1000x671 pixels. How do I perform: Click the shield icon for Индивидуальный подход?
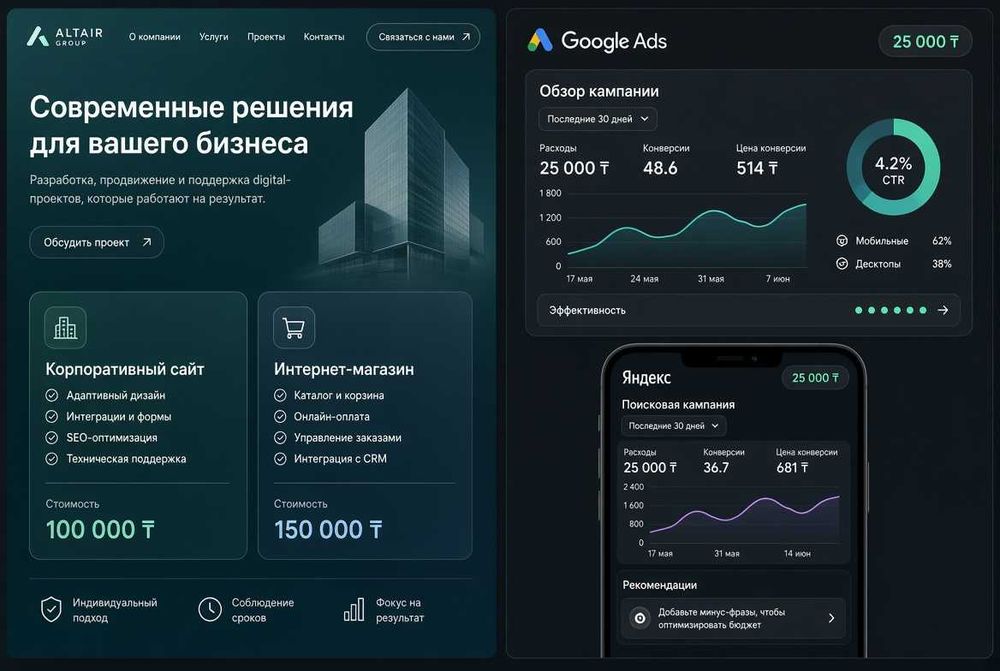tap(51, 609)
